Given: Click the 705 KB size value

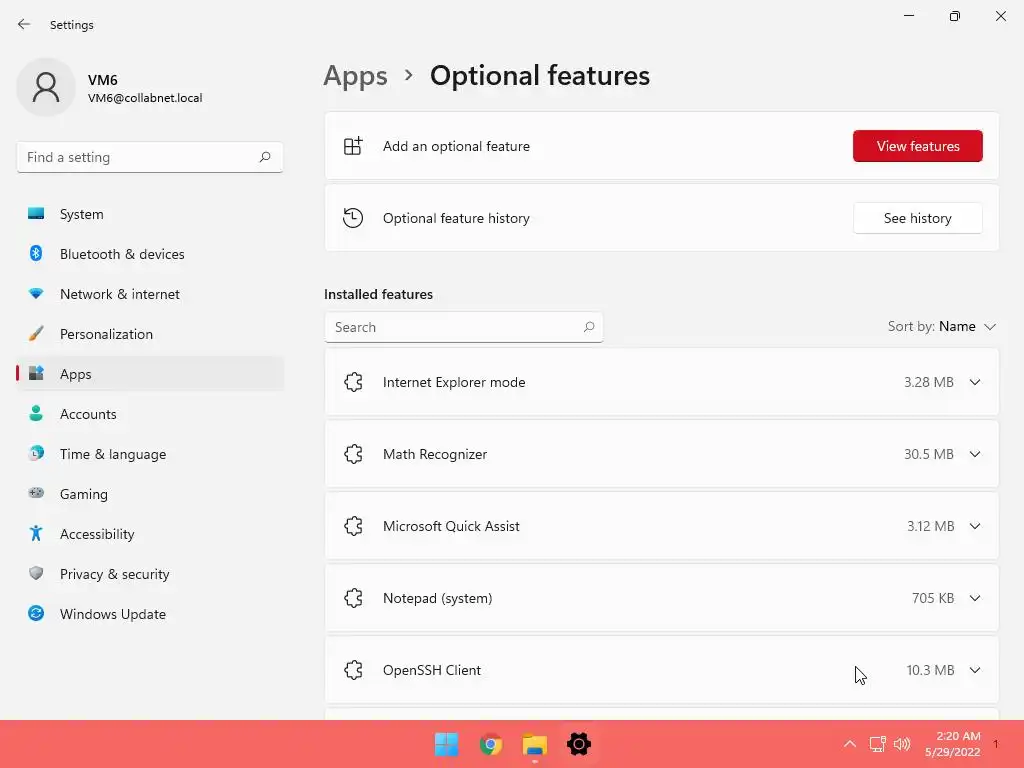Looking at the screenshot, I should (933, 598).
